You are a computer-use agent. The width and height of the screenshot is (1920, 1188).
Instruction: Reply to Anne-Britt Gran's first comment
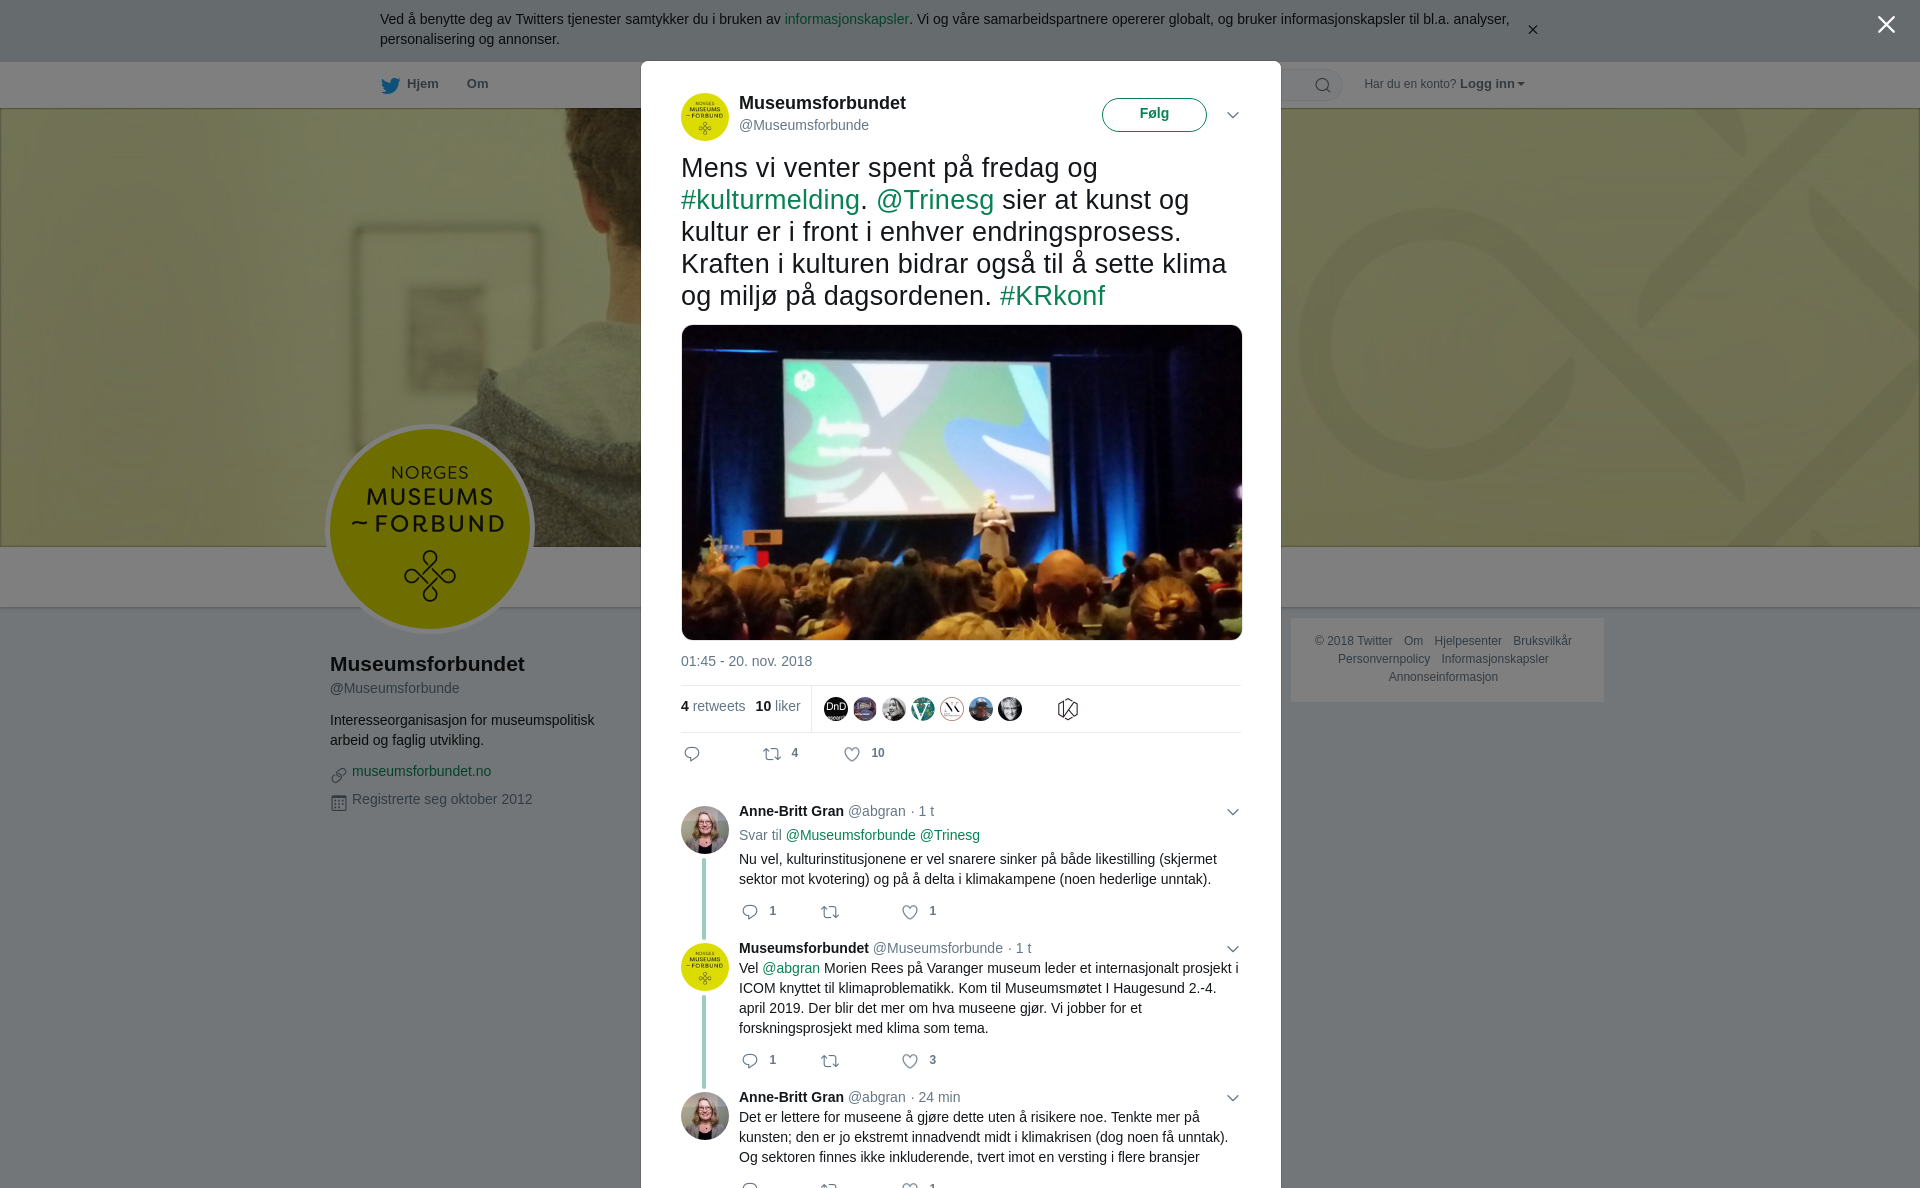click(750, 912)
